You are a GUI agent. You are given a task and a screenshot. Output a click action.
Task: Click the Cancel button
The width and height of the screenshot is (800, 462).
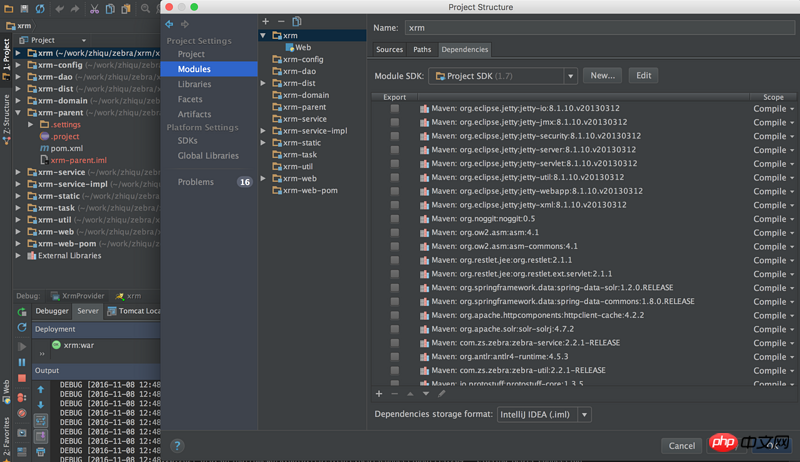[681, 445]
